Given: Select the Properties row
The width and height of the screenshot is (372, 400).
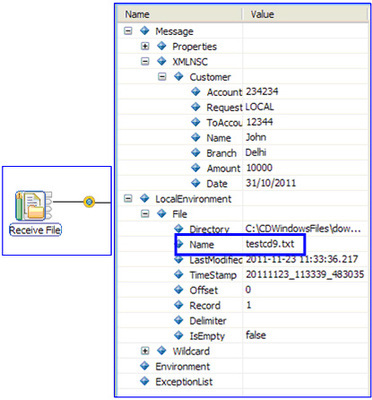Looking at the screenshot, I should (243, 47).
